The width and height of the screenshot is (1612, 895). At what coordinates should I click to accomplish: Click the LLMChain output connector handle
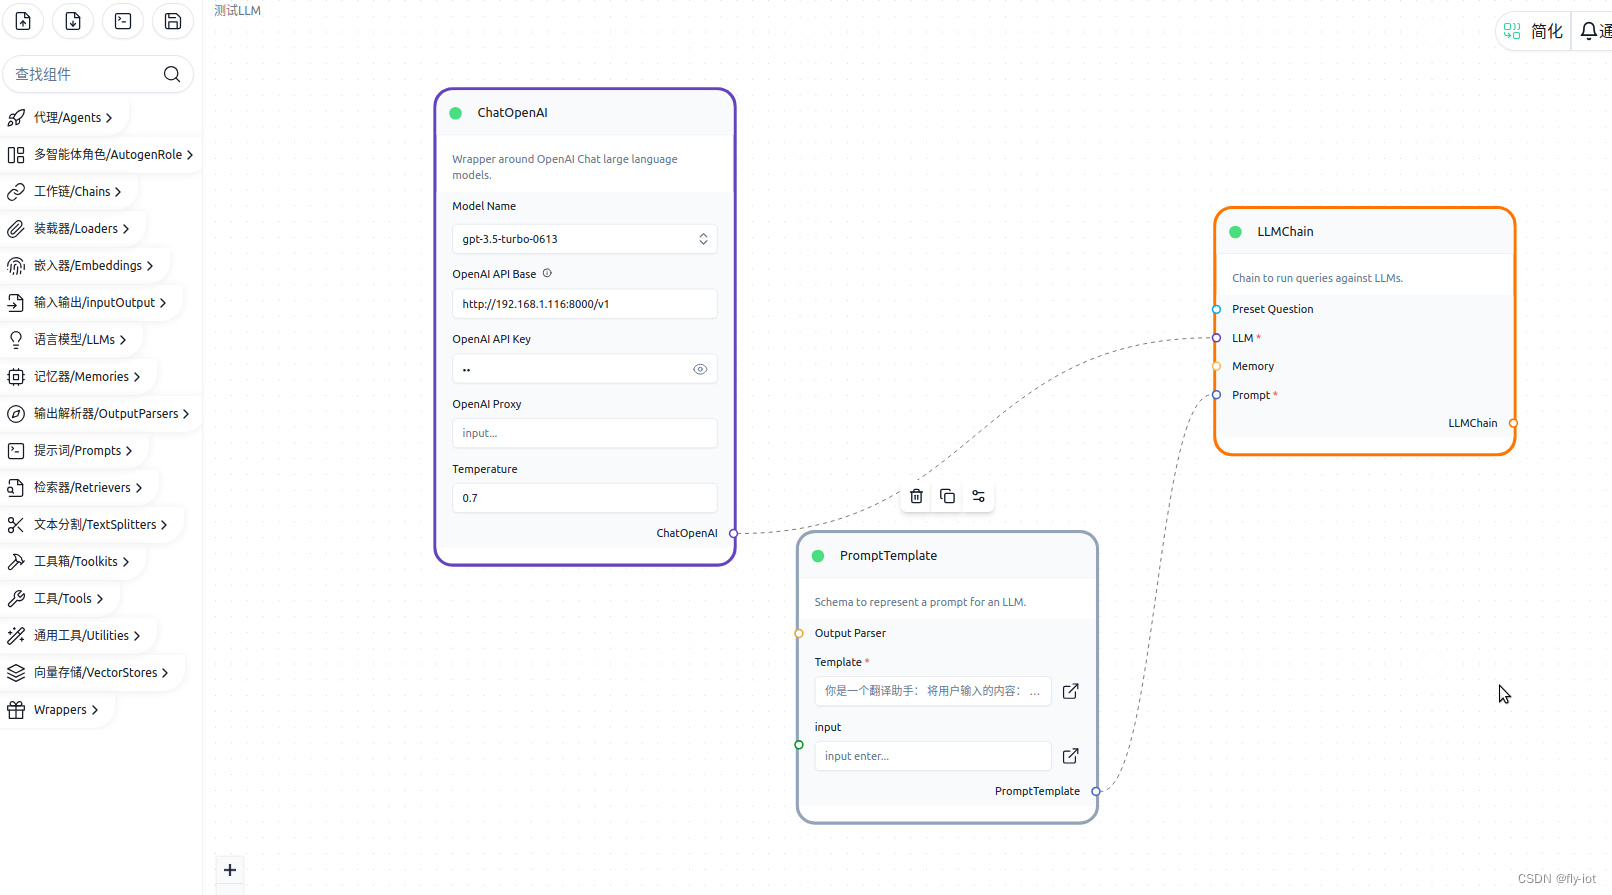[x=1513, y=423]
